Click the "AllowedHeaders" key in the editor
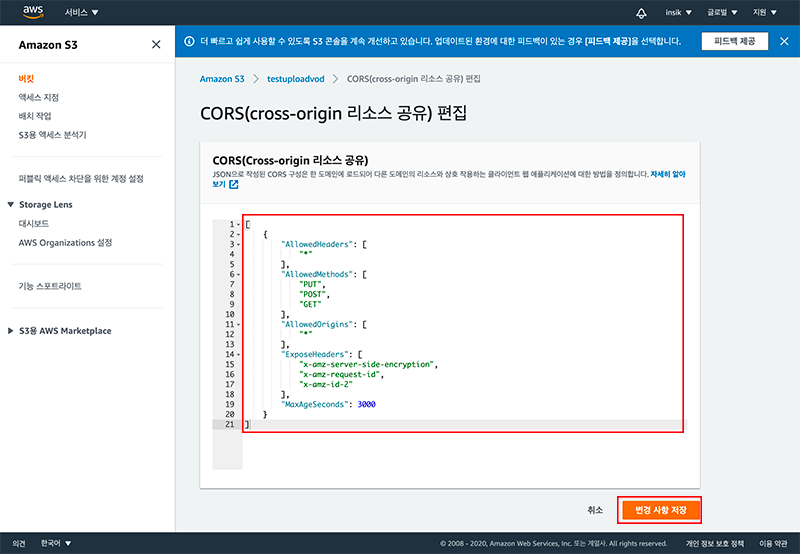 pyautogui.click(x=317, y=244)
